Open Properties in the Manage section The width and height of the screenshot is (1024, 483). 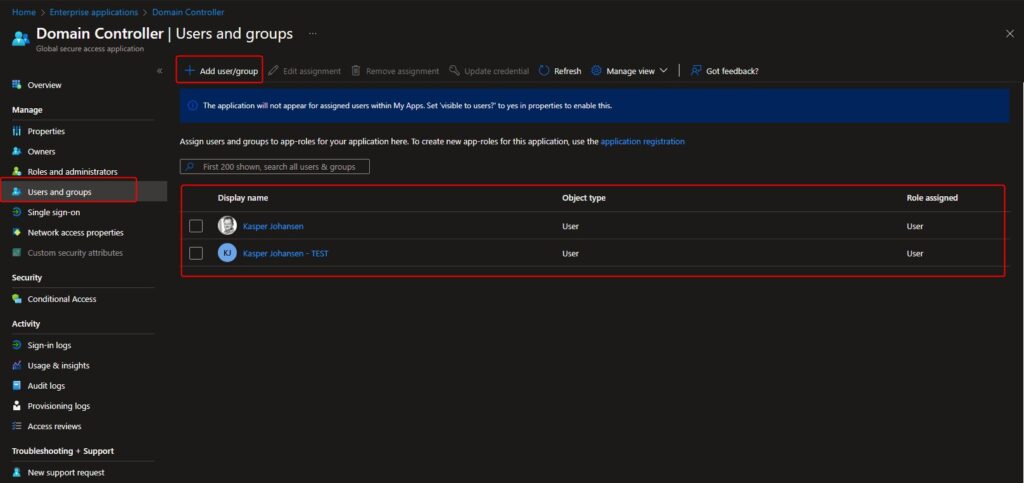(46, 131)
